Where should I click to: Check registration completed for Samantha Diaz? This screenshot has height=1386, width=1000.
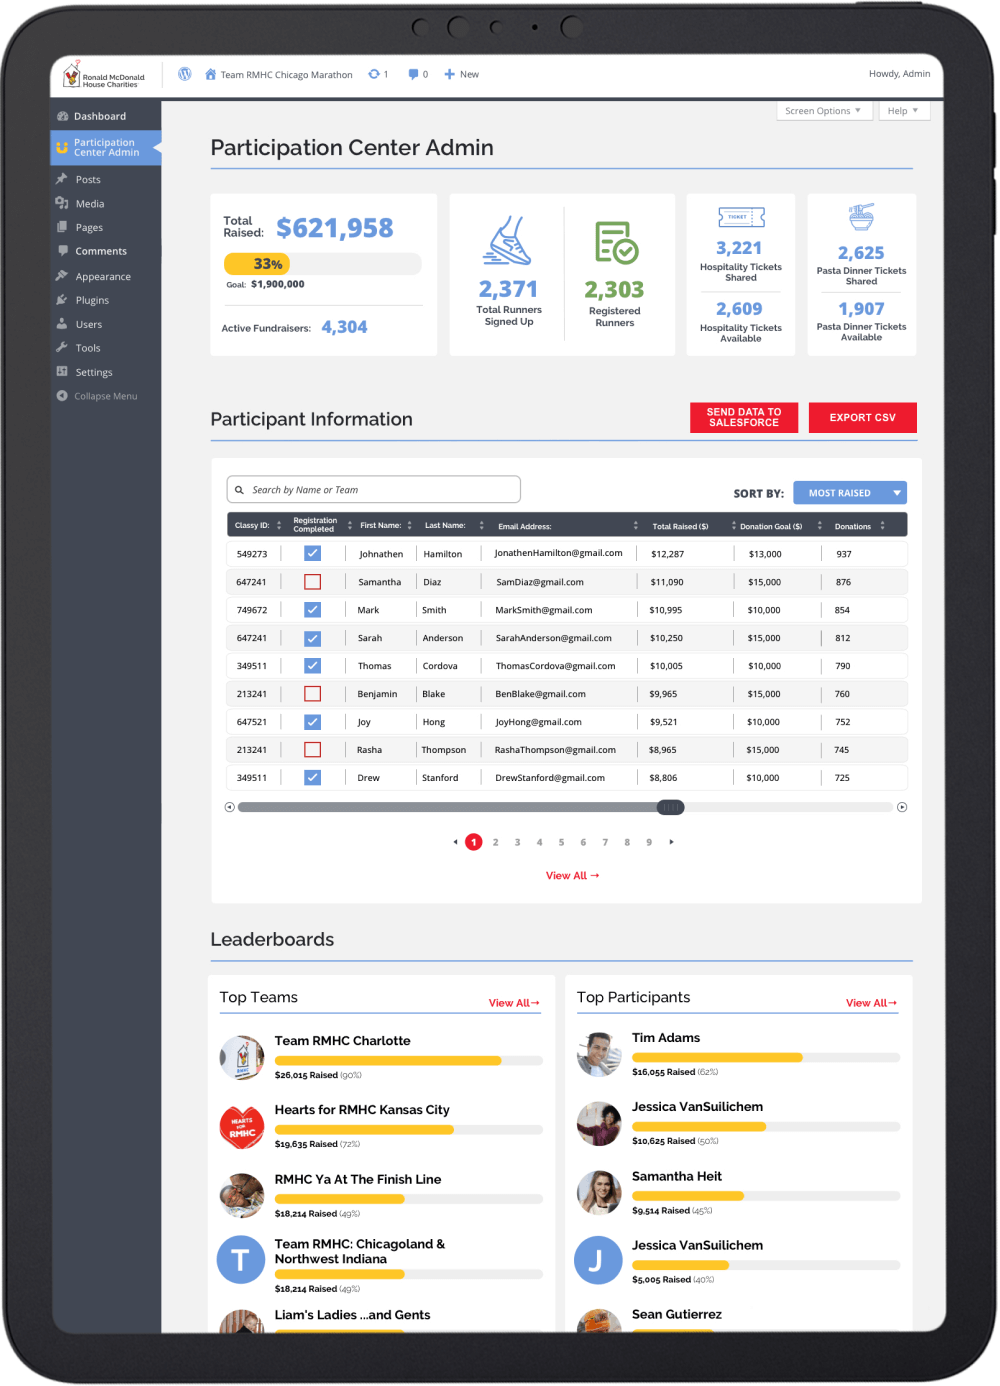[313, 582]
